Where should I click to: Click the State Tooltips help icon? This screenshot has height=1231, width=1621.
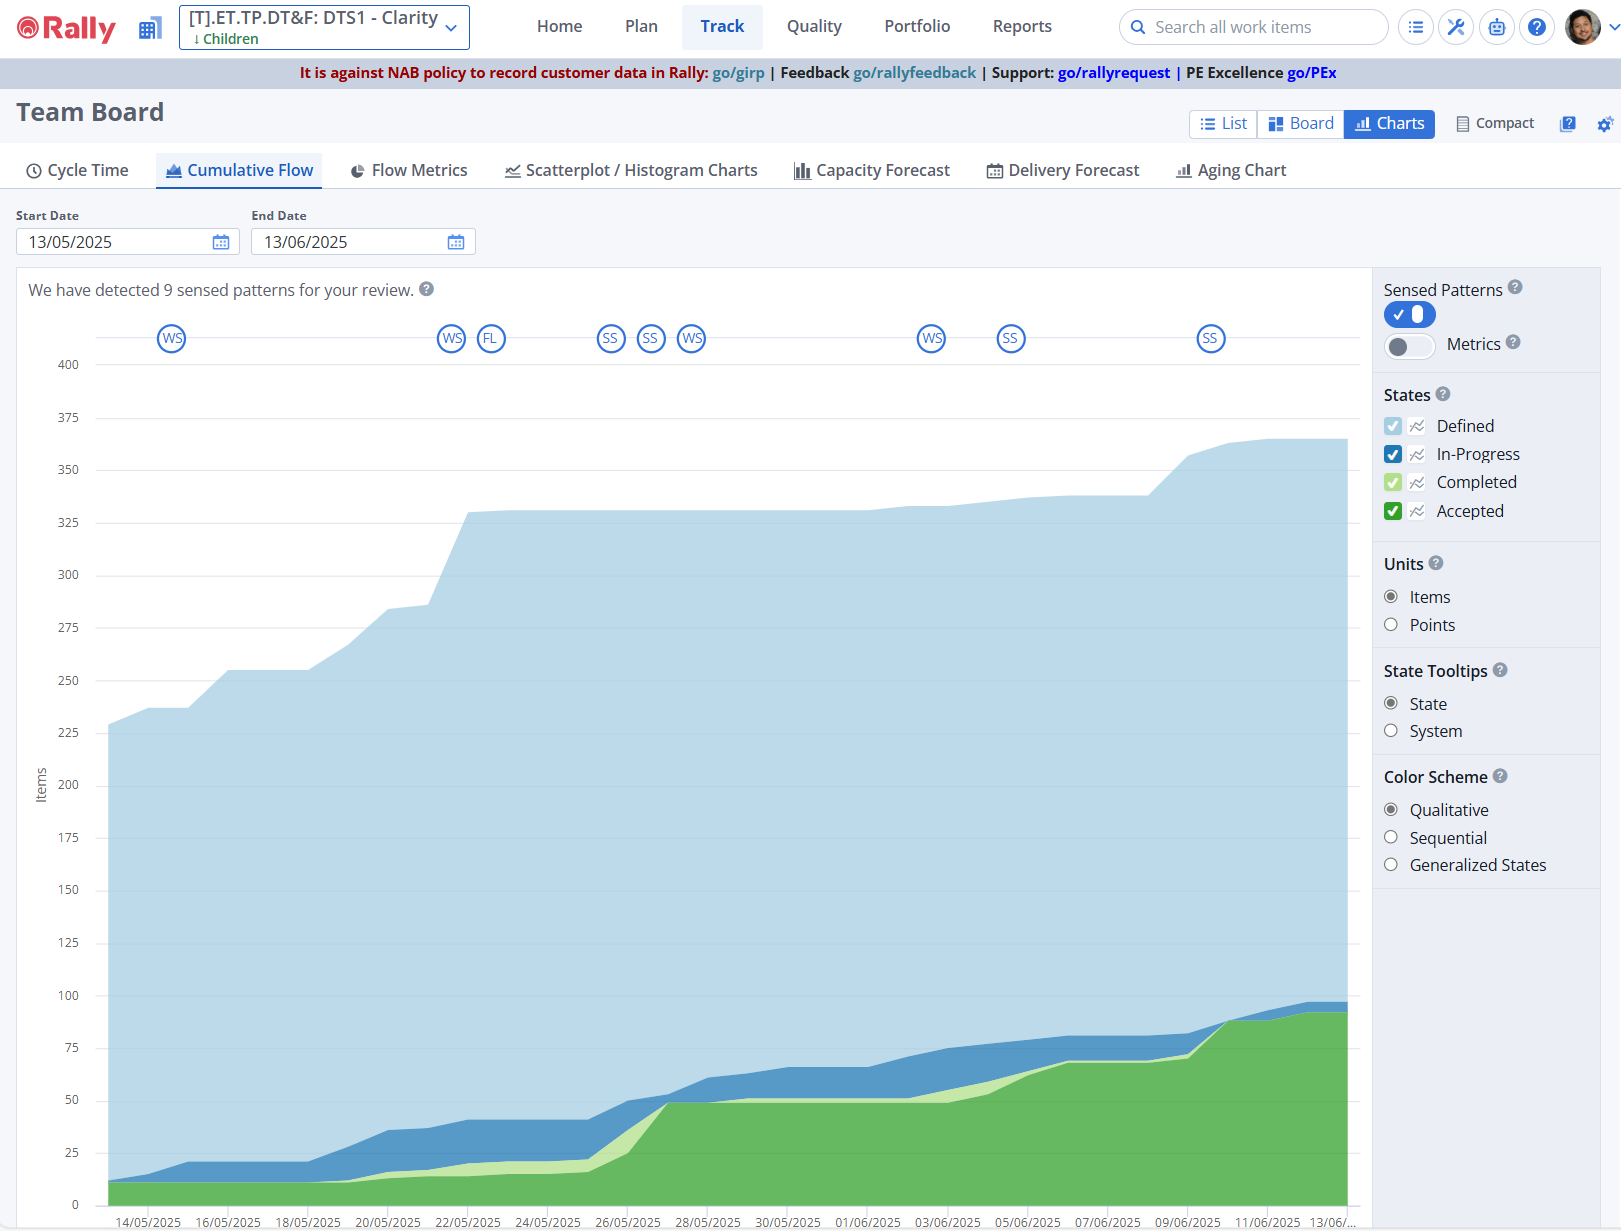1500,670
